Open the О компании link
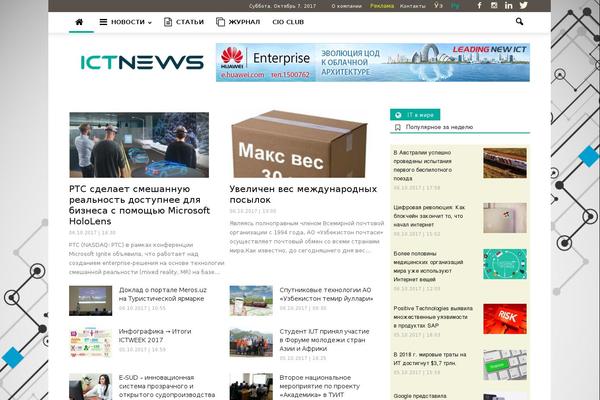This screenshot has width=600, height=400. [x=346, y=6]
